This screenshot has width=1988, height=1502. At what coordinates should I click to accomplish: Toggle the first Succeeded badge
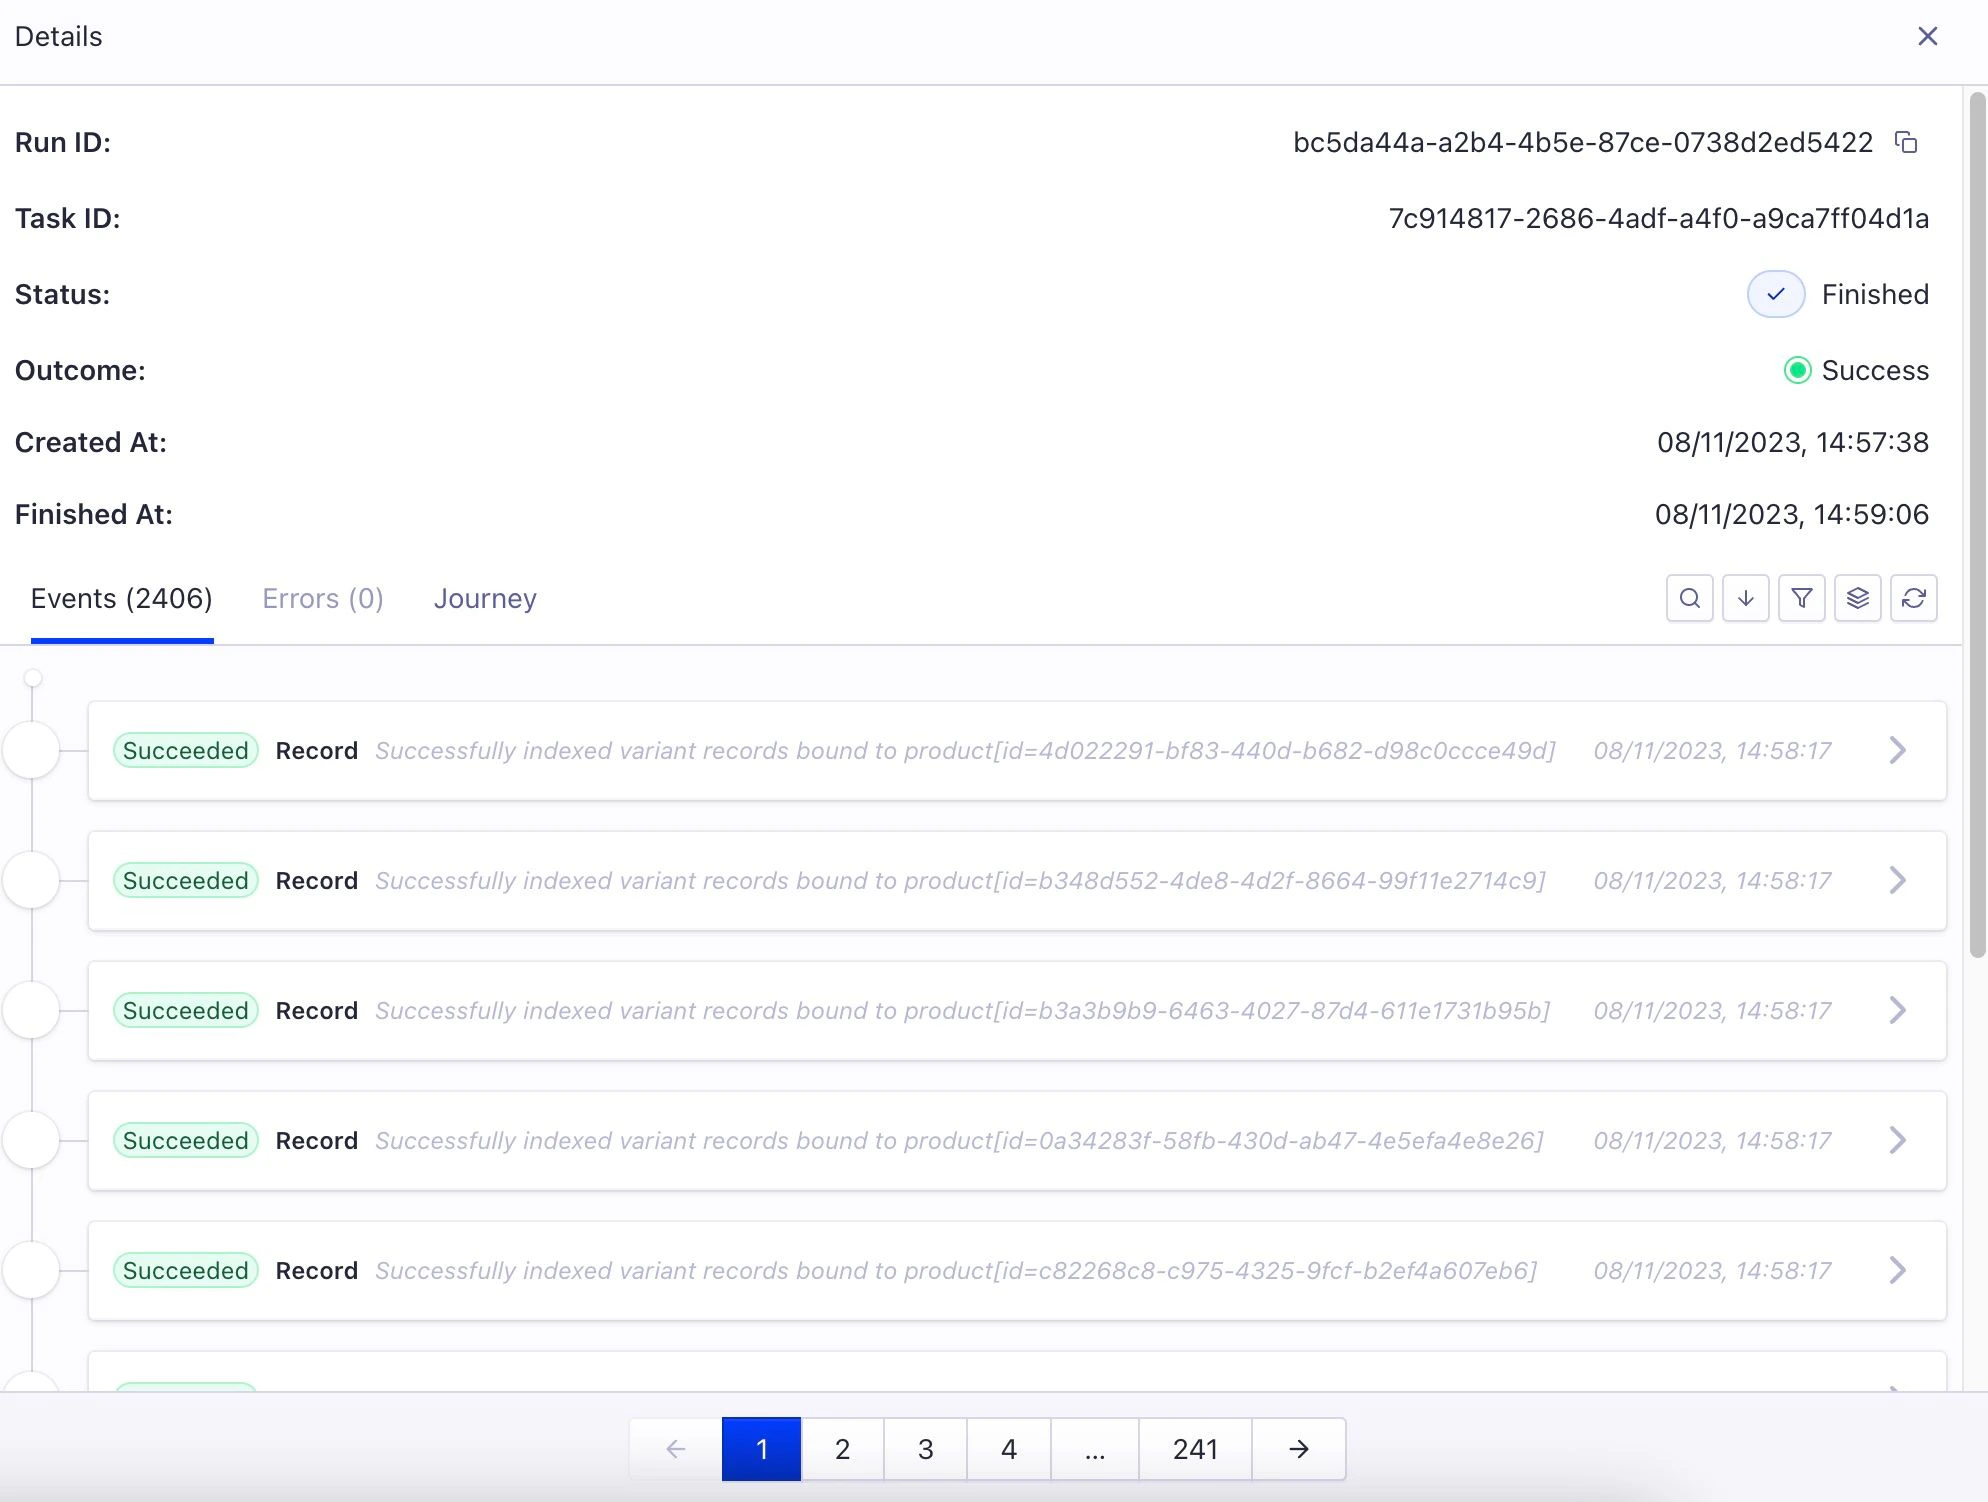185,750
